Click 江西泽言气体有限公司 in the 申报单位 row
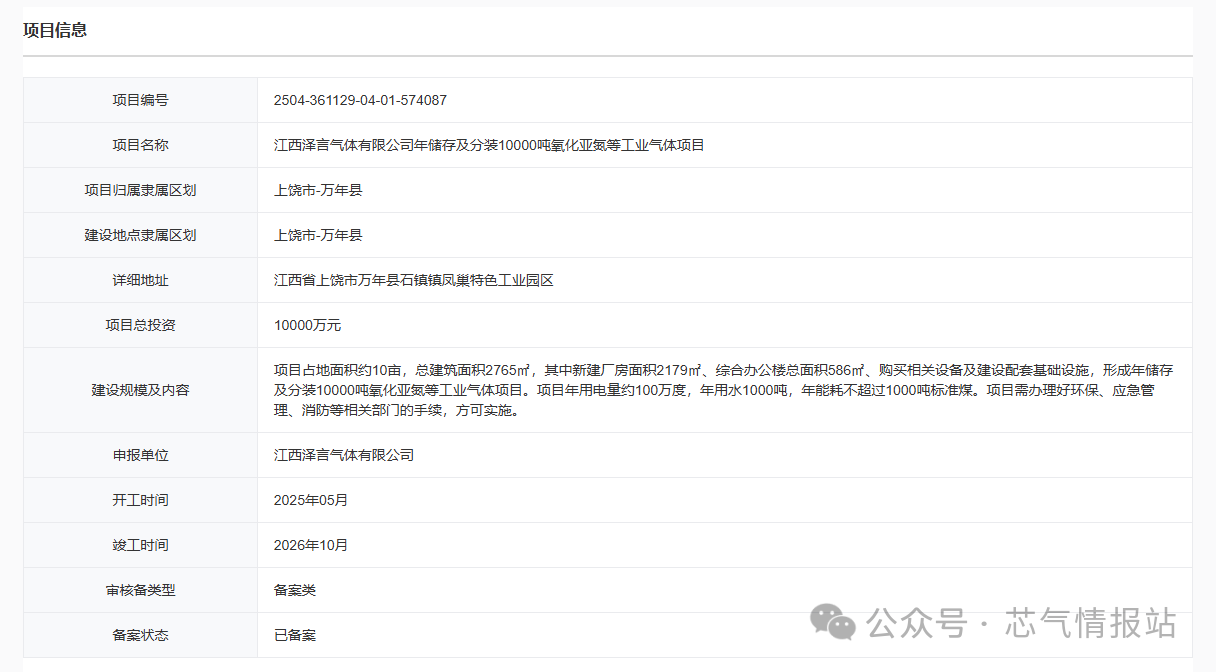This screenshot has height=672, width=1216. tap(344, 455)
